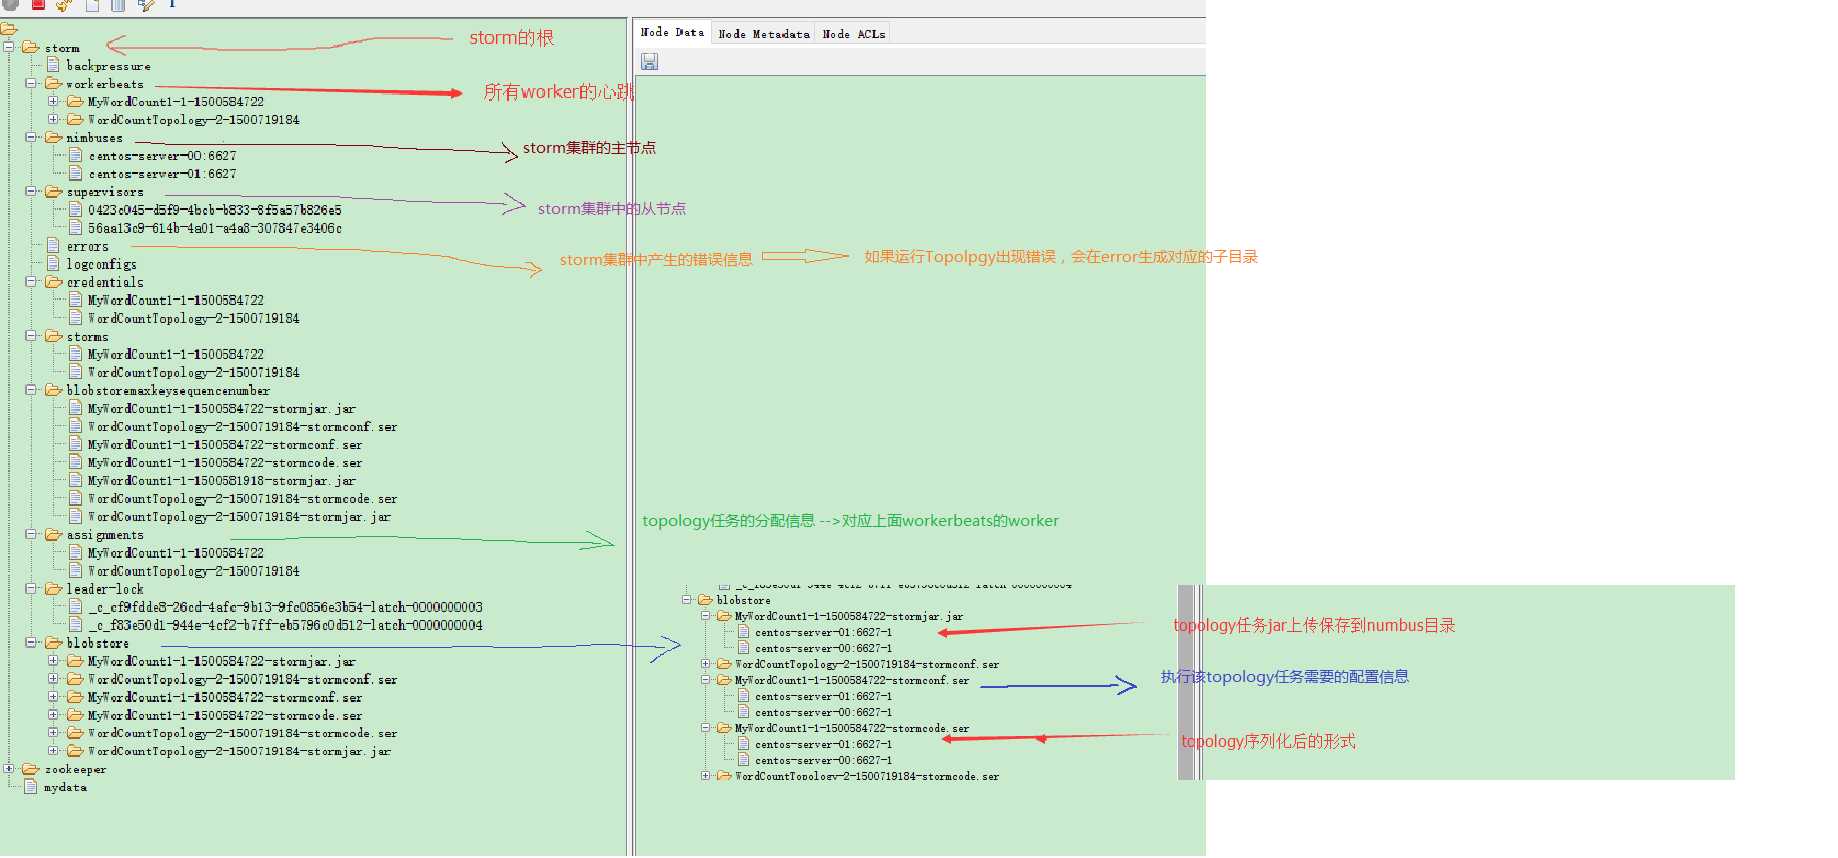
Task: Click the root folder icon above storm
Action: pos(9,30)
